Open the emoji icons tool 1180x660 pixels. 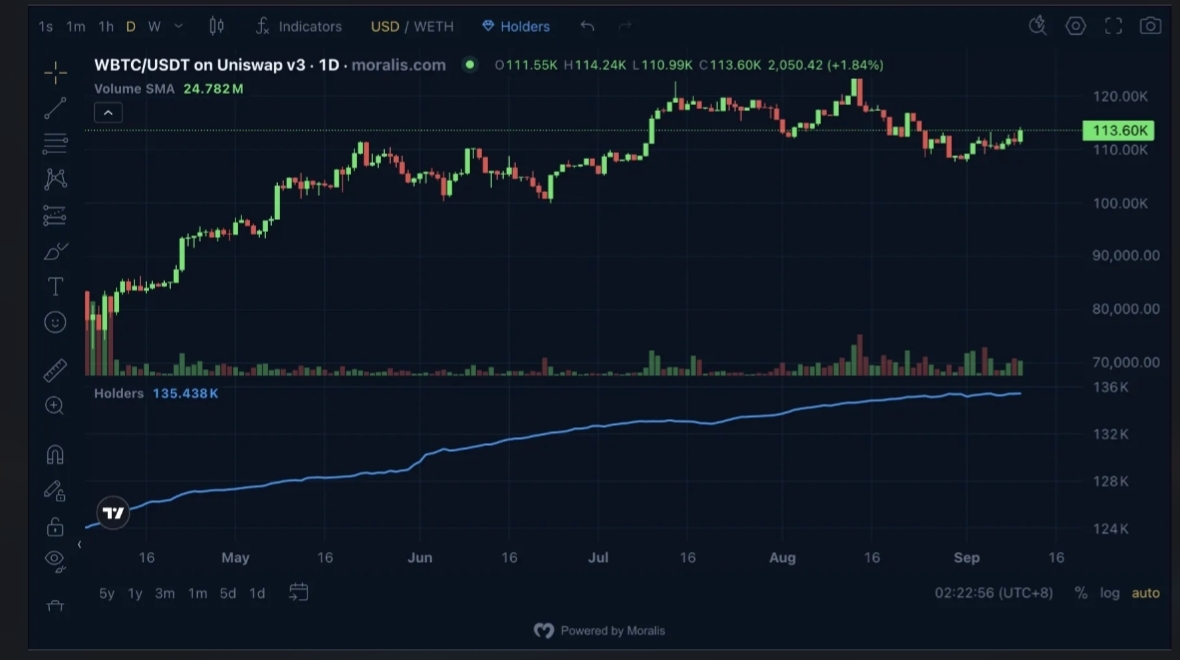(55, 322)
